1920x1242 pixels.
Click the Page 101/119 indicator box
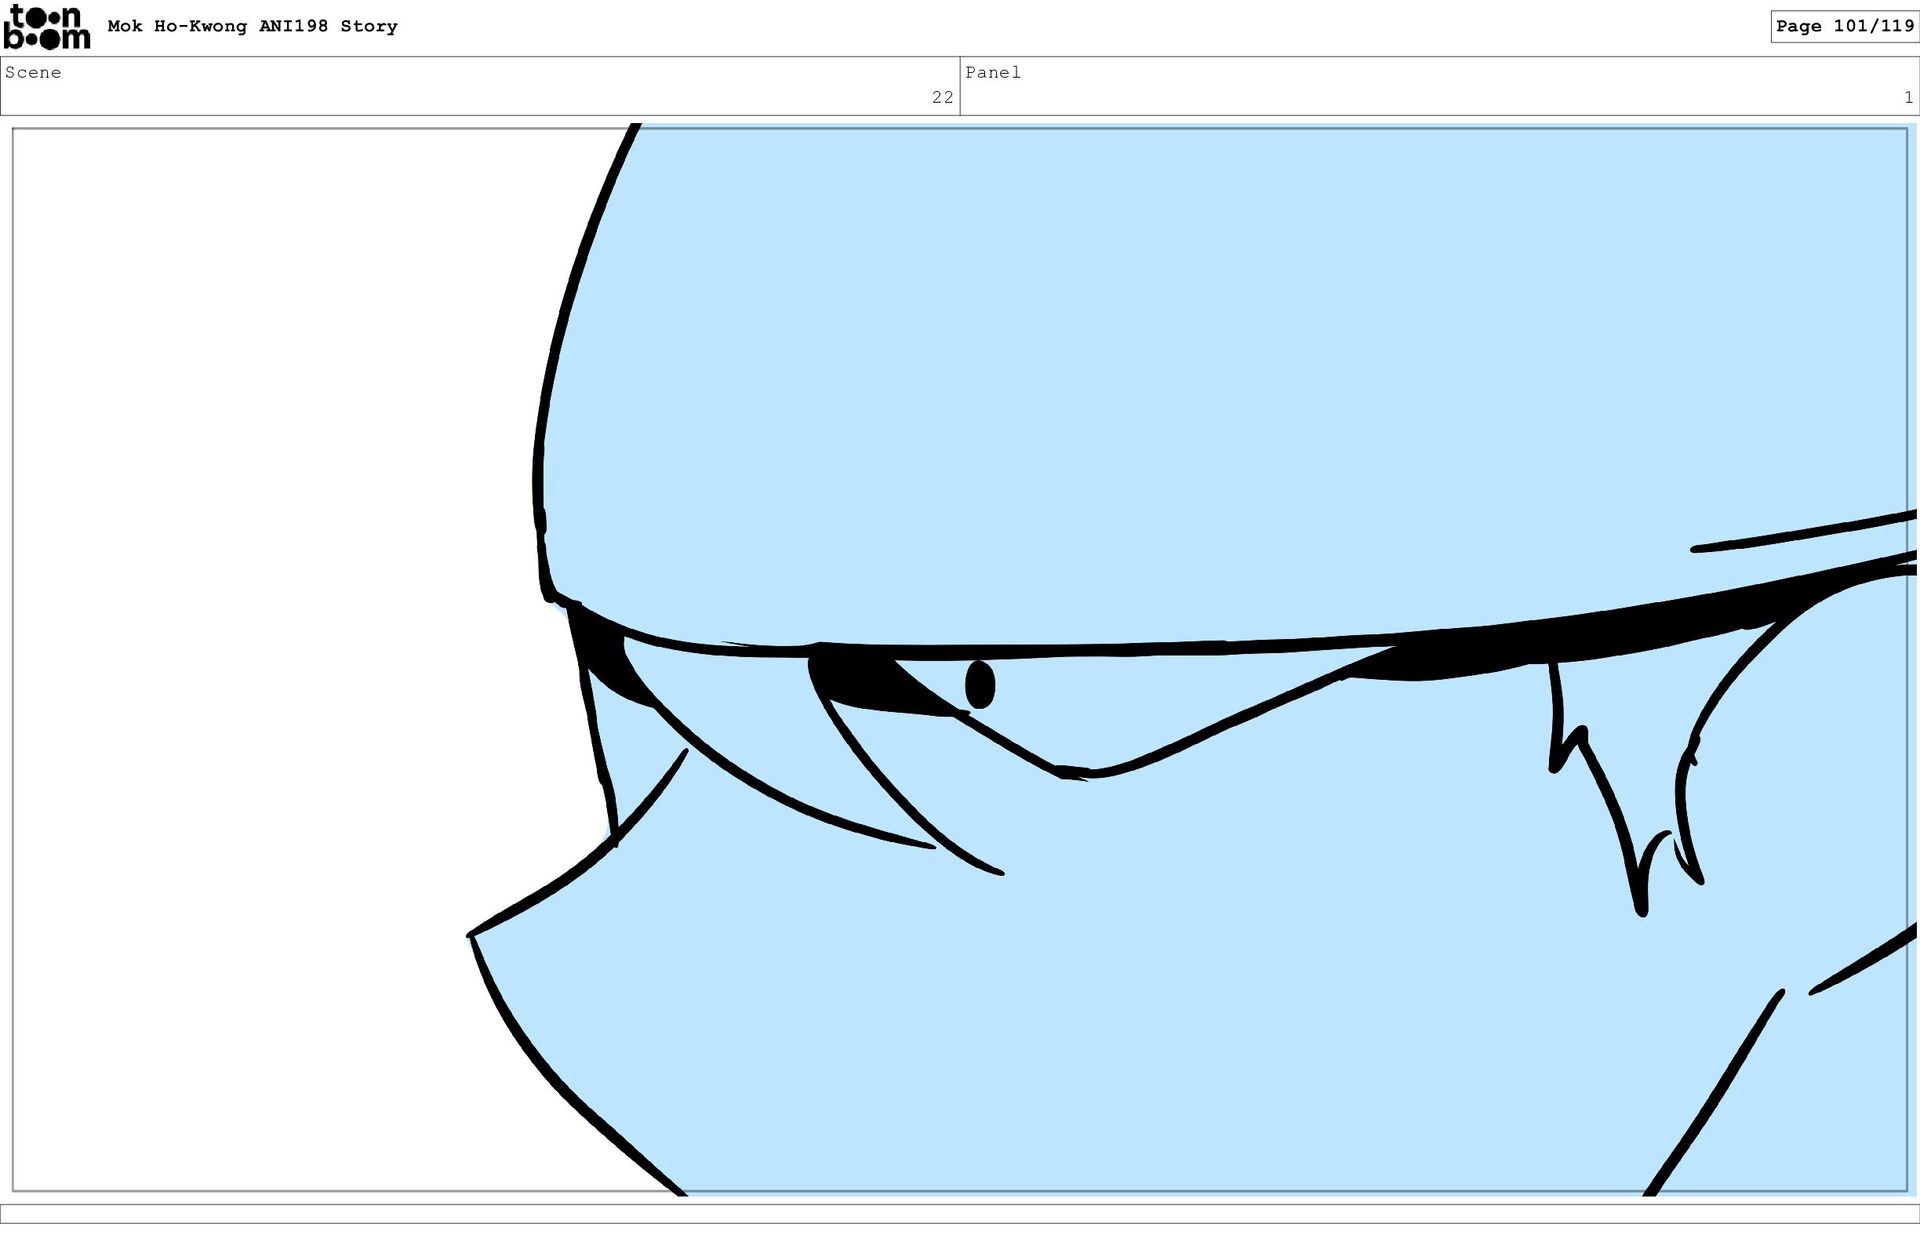pos(1844,26)
